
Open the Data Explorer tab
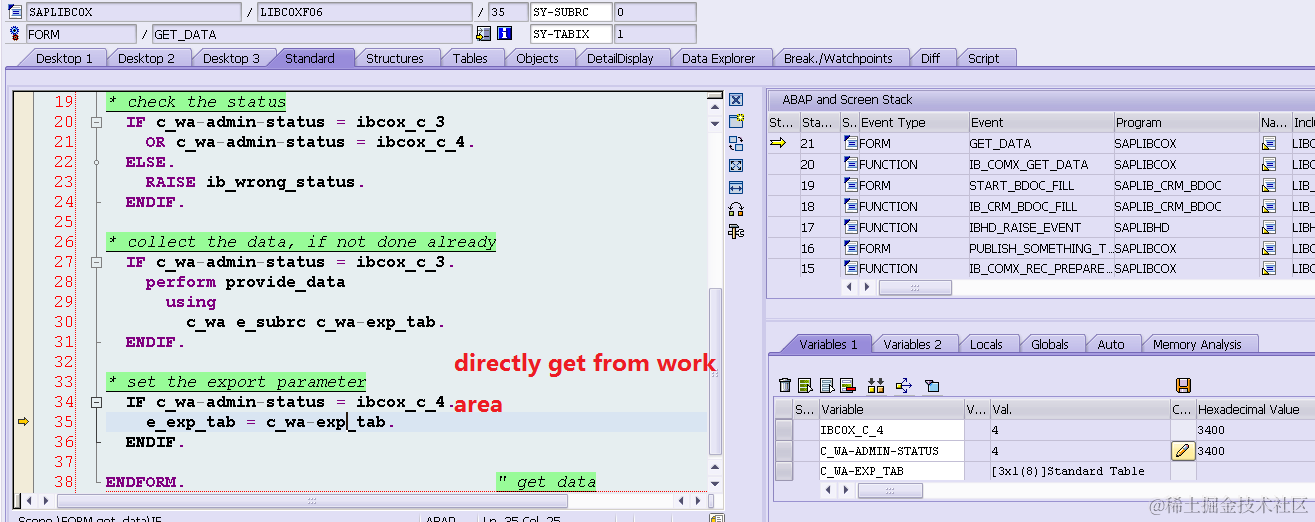(x=719, y=58)
